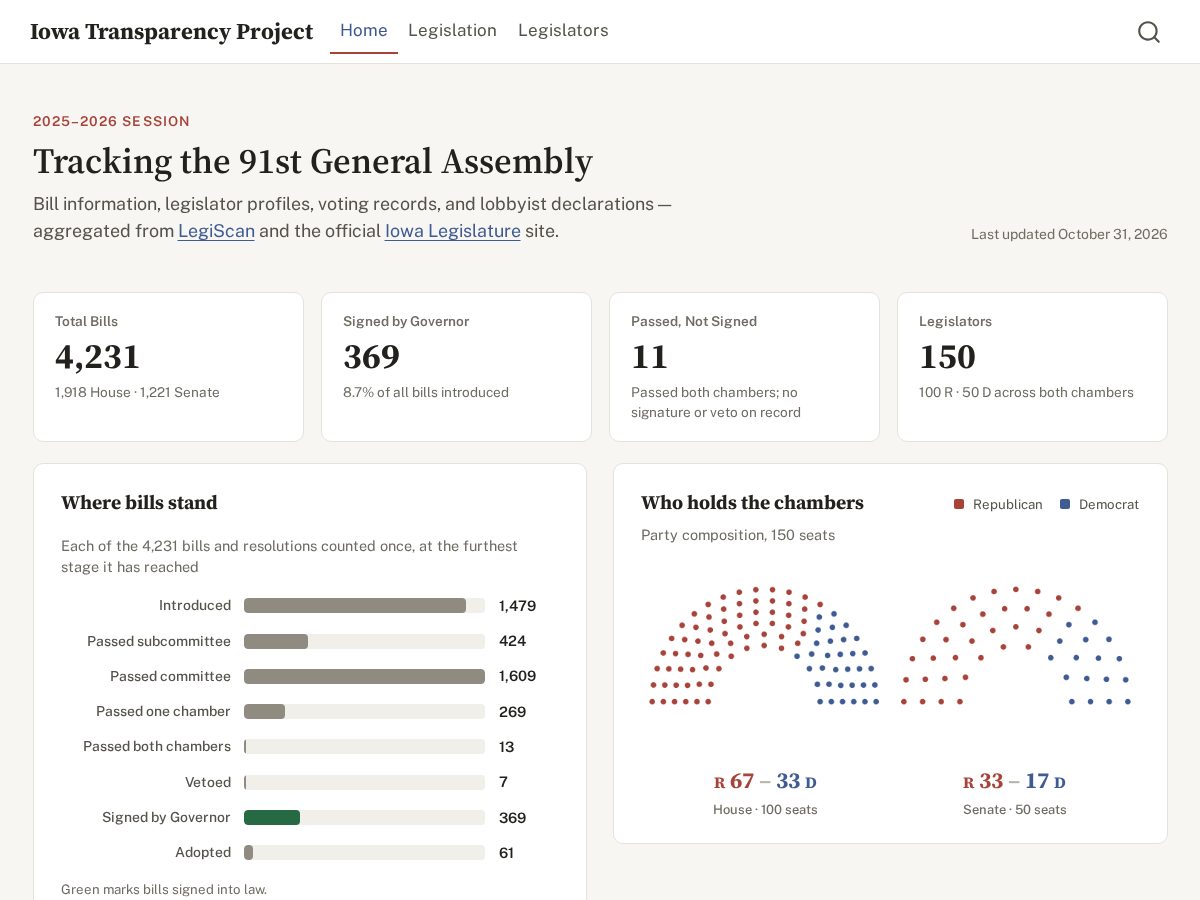The height and width of the screenshot is (900, 1200).
Task: Click the 1,609 committee count
Action: pyautogui.click(x=517, y=676)
